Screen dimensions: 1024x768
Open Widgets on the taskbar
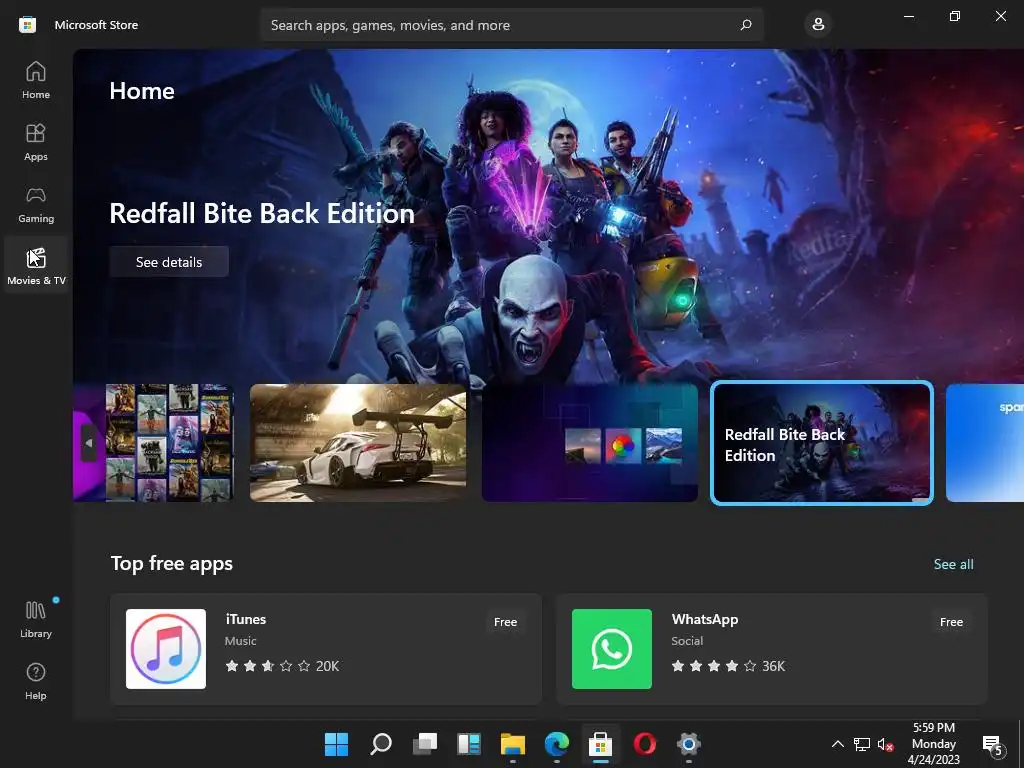click(x=469, y=744)
